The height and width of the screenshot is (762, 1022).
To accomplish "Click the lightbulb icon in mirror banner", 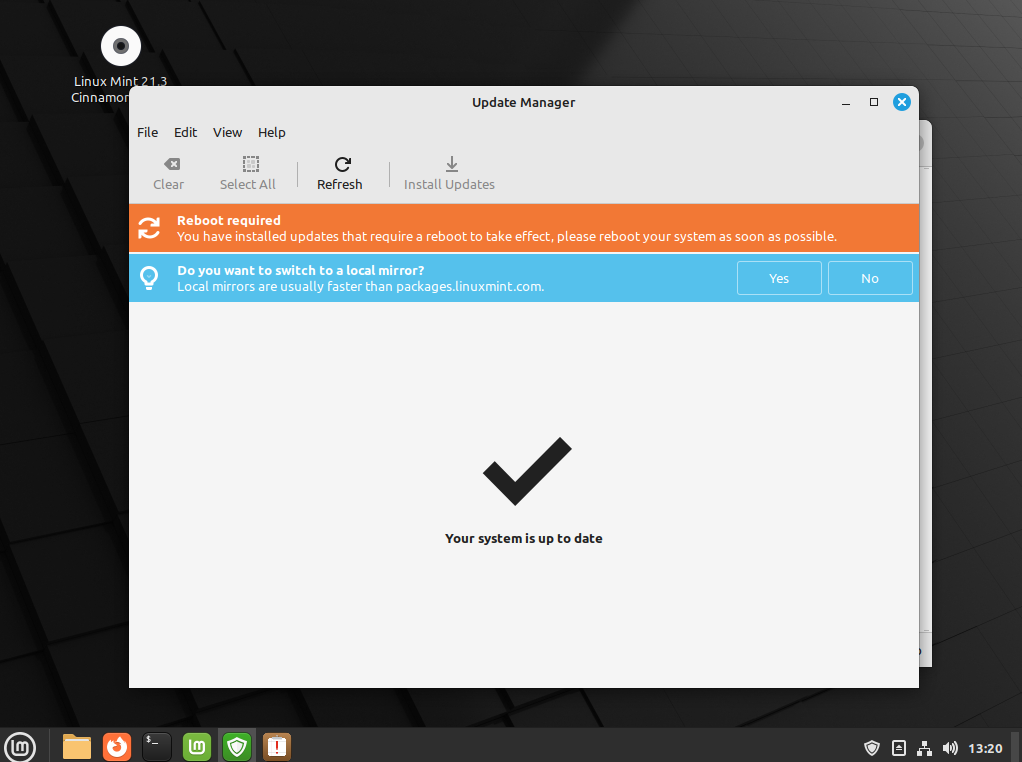I will 149,278.
